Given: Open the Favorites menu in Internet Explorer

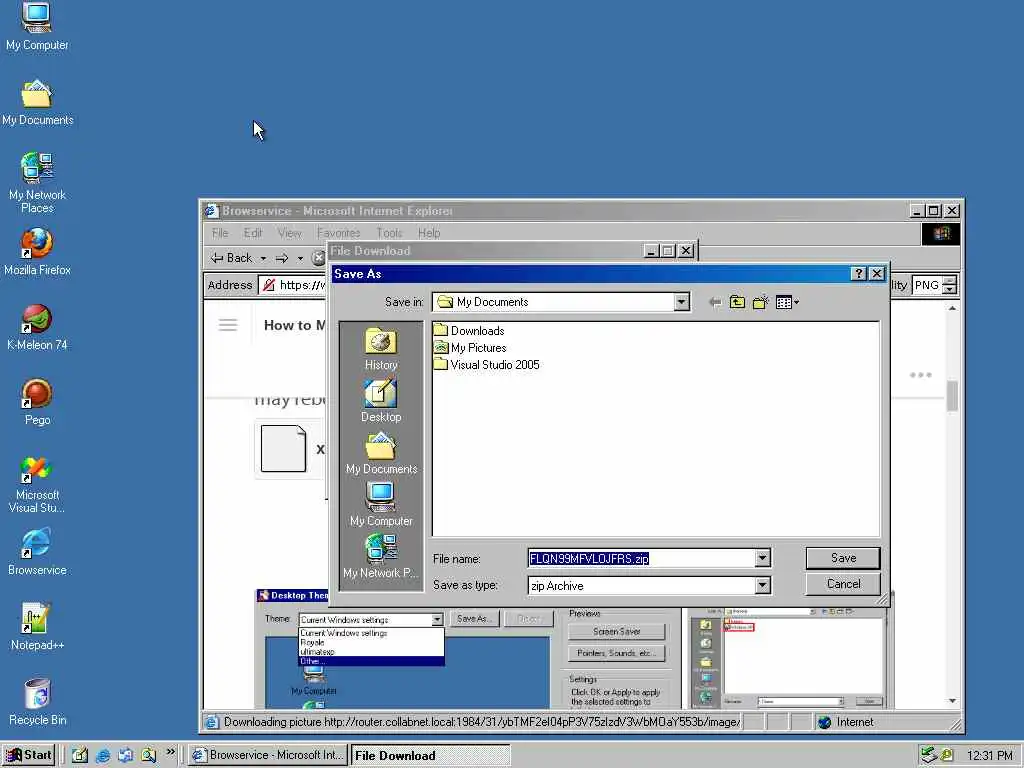Looking at the screenshot, I should (338, 233).
